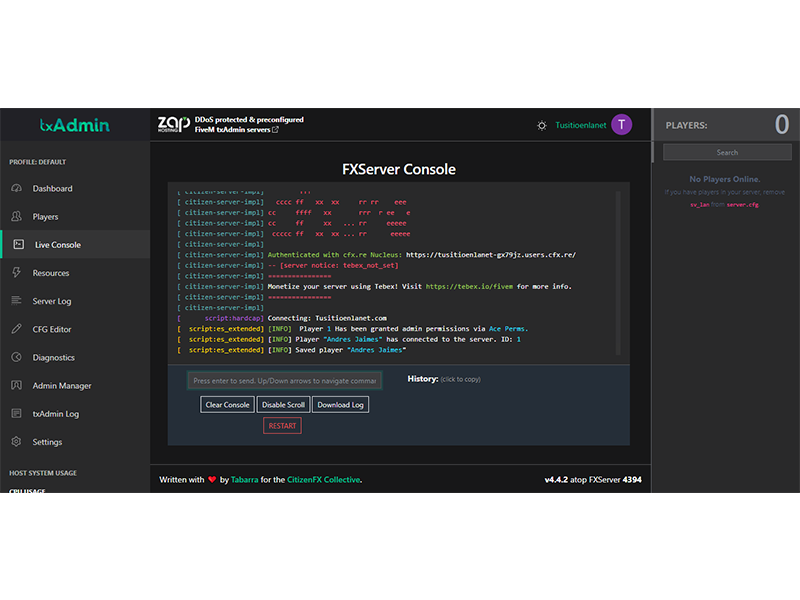Click the "tebex_not_set" server notice line
This screenshot has height=600, width=800.
point(333,265)
